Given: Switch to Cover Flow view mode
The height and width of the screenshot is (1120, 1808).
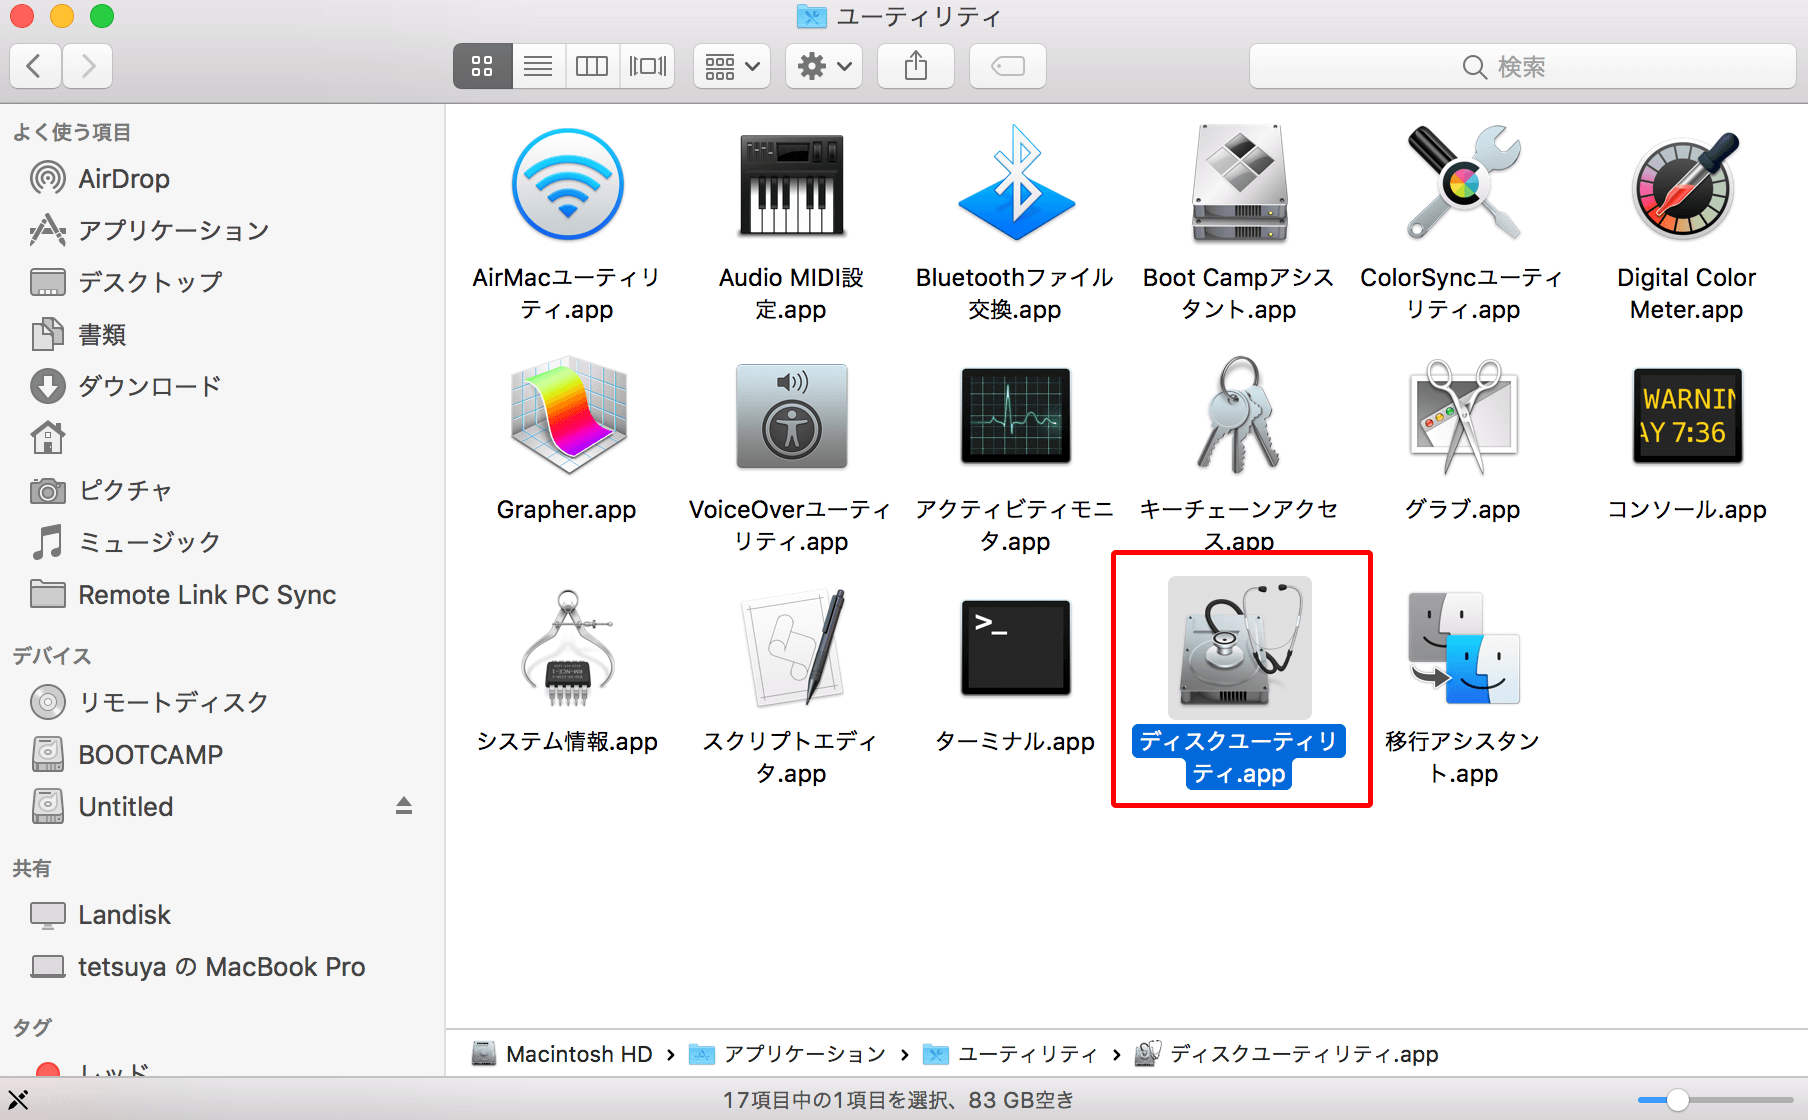Looking at the screenshot, I should click(x=647, y=66).
